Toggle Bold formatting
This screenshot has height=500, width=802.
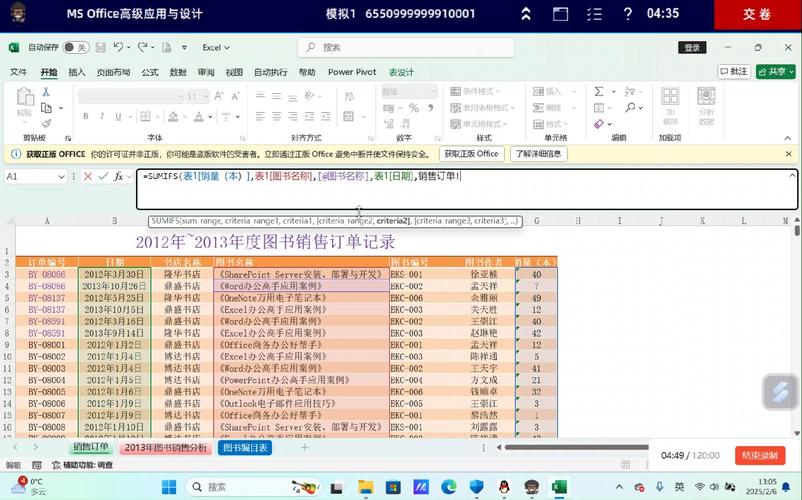(x=86, y=117)
